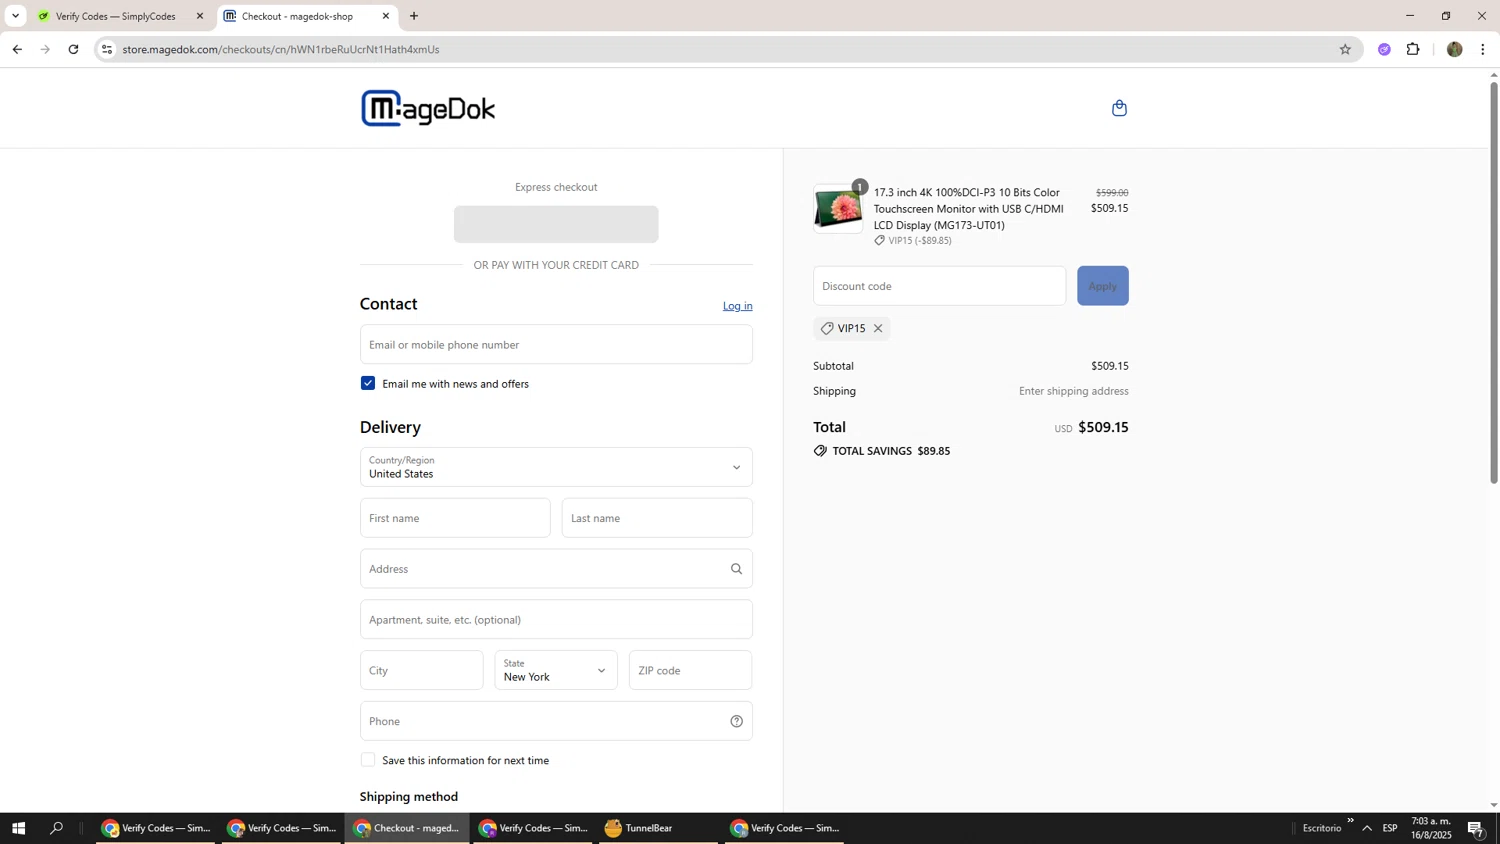
Task: Click the Log in link
Action: (x=738, y=306)
